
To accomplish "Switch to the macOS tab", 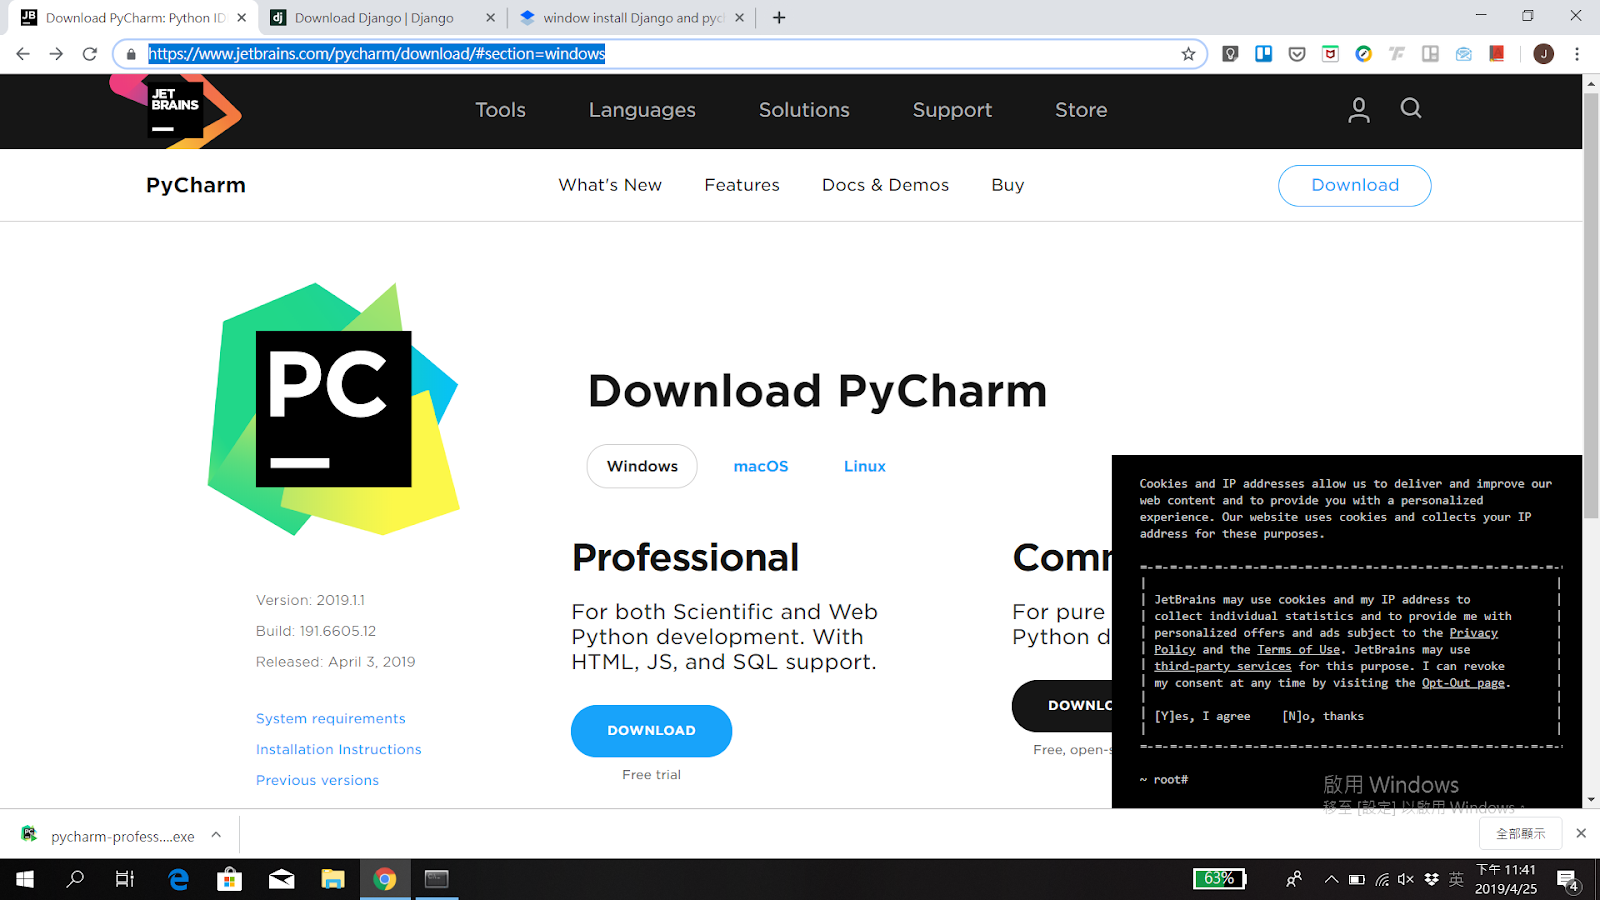I will [761, 466].
